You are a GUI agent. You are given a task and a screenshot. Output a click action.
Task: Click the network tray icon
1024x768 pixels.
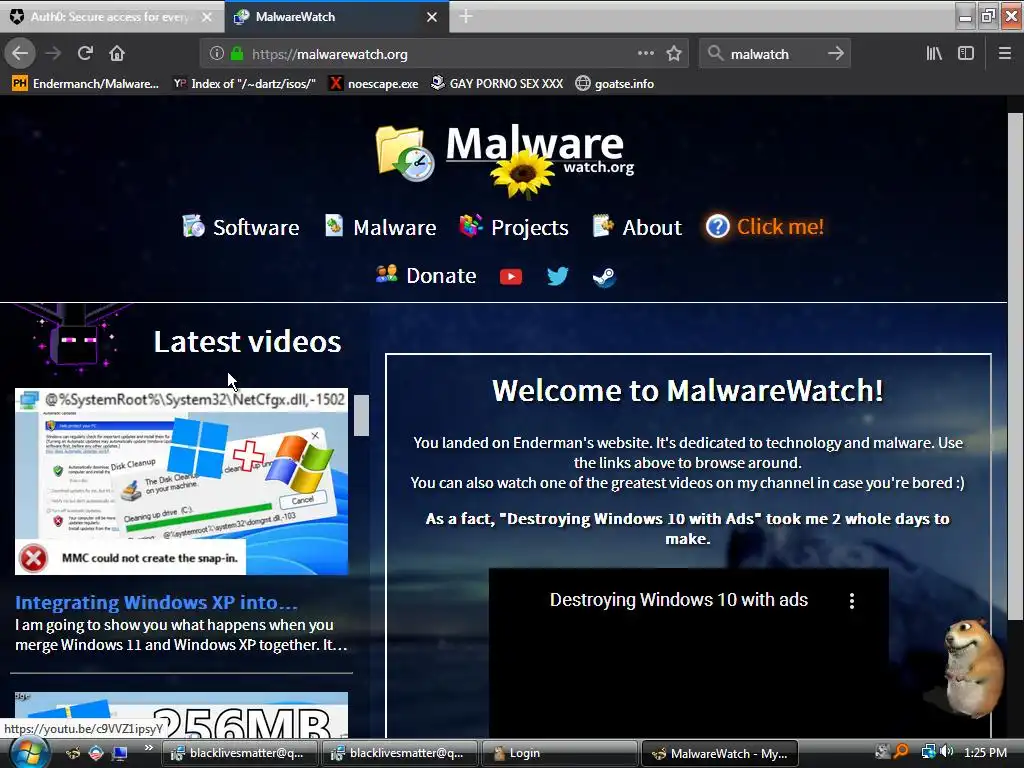coord(928,752)
